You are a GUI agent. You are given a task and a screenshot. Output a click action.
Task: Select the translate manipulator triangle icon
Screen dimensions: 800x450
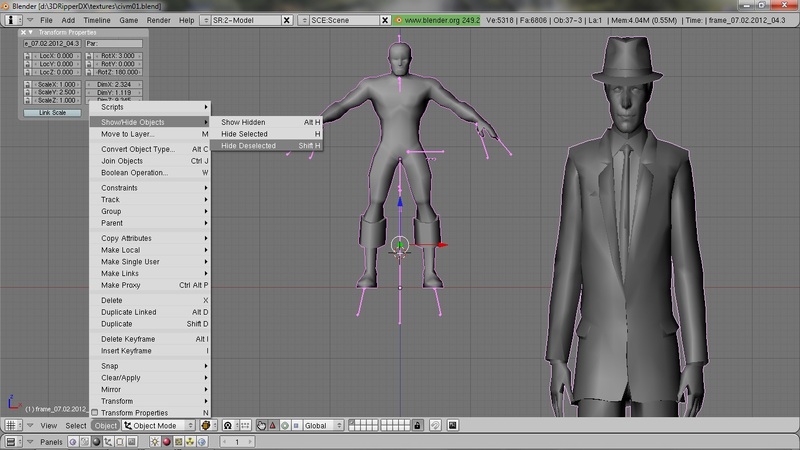272,426
